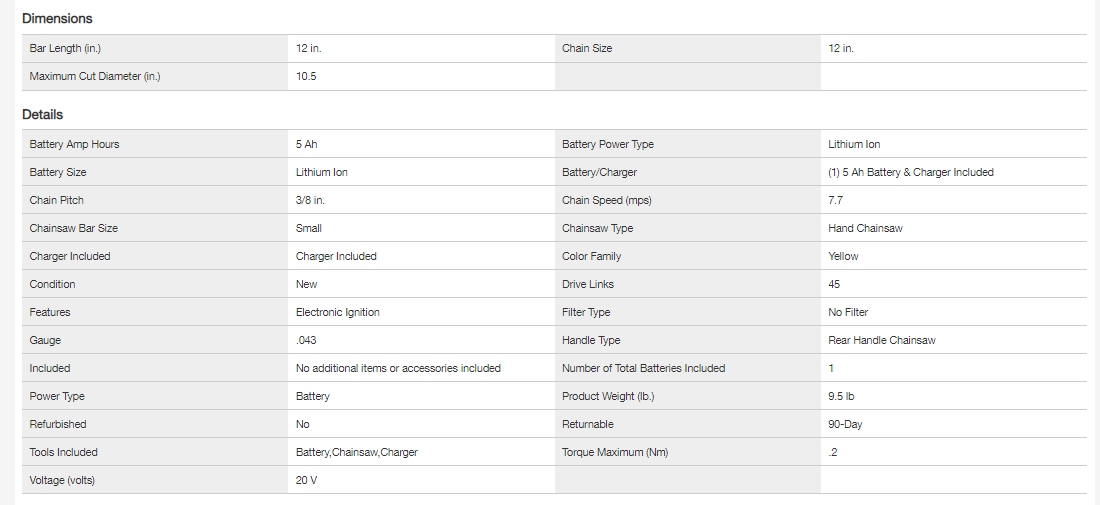
Task: Select the Bar Length (in.) label
Action: [x=65, y=48]
